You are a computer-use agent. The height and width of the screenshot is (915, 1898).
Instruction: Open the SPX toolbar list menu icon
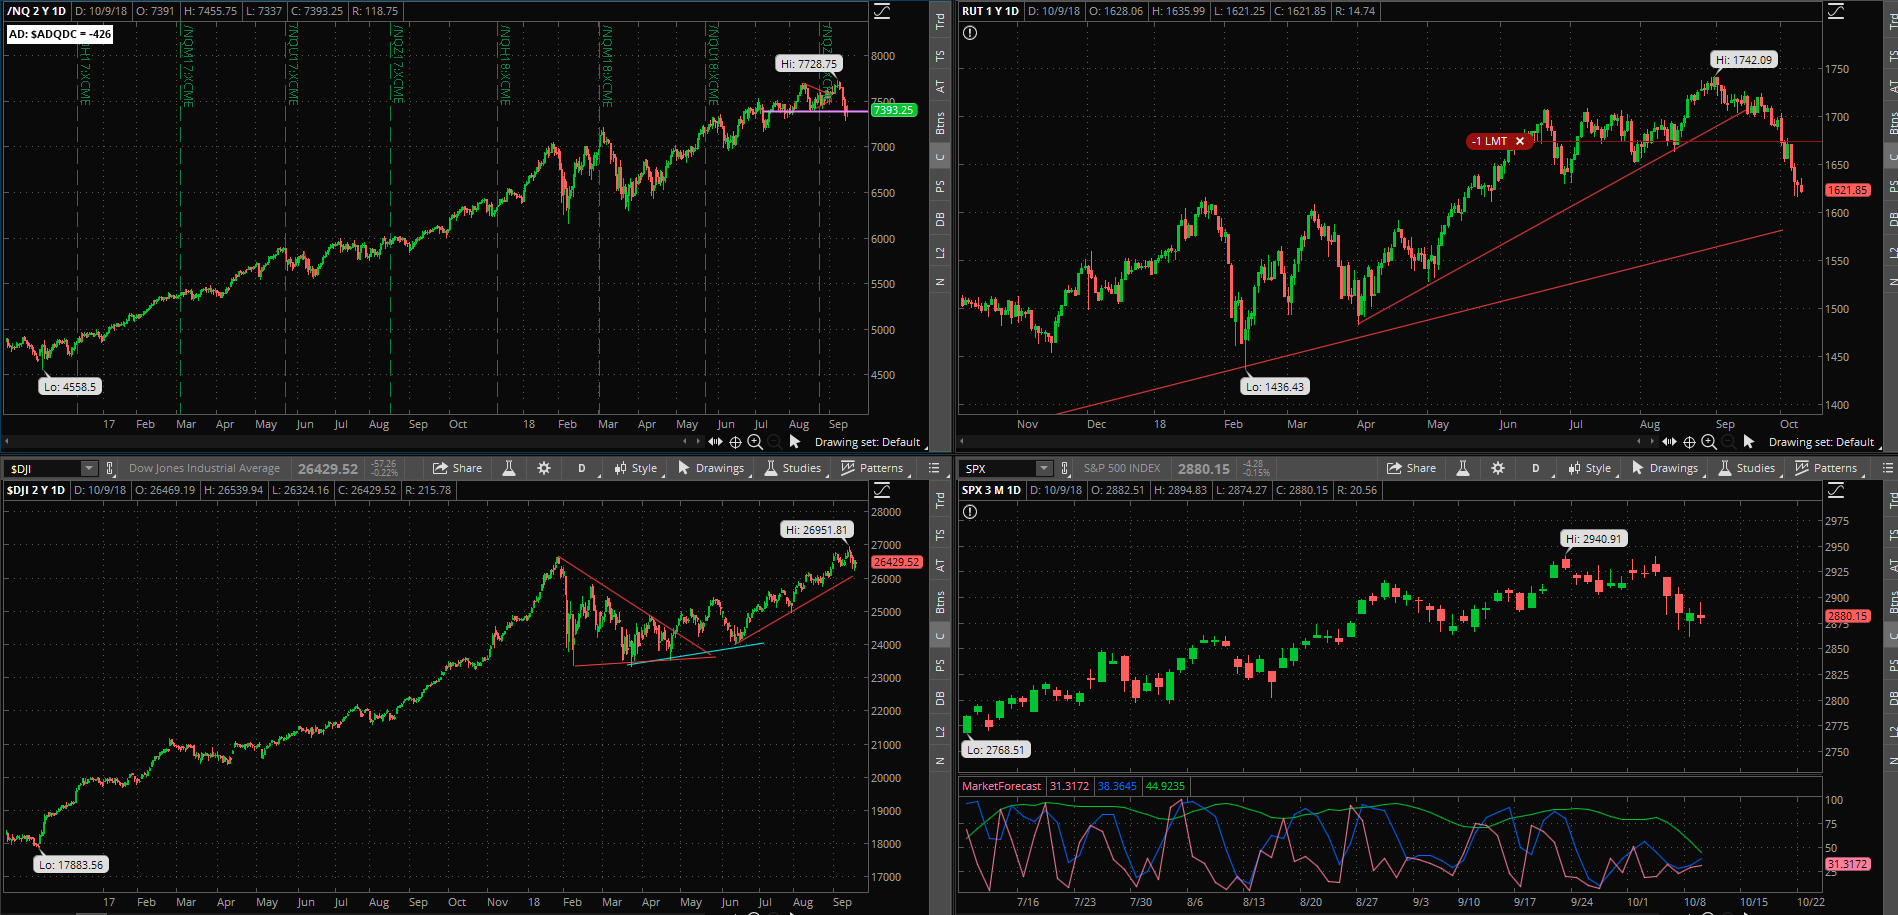pyautogui.click(x=1888, y=468)
